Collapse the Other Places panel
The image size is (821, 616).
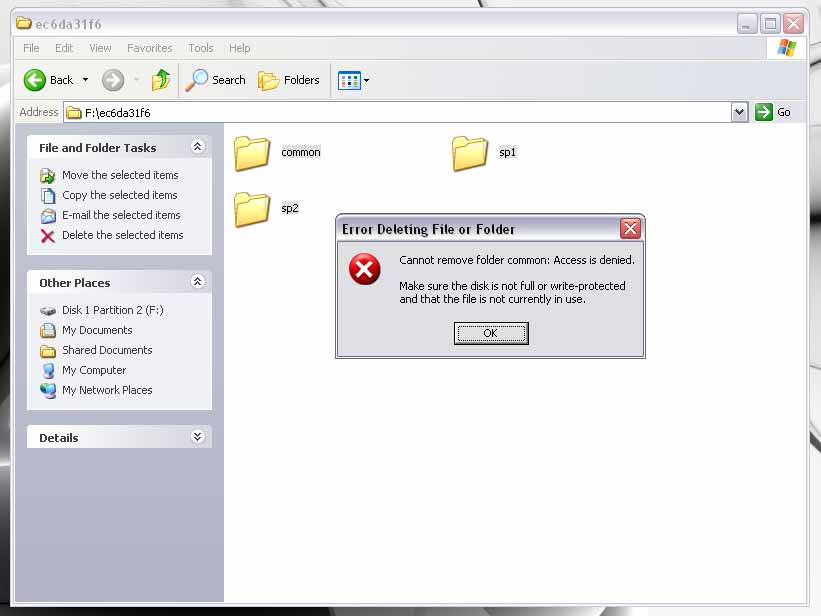pos(197,282)
